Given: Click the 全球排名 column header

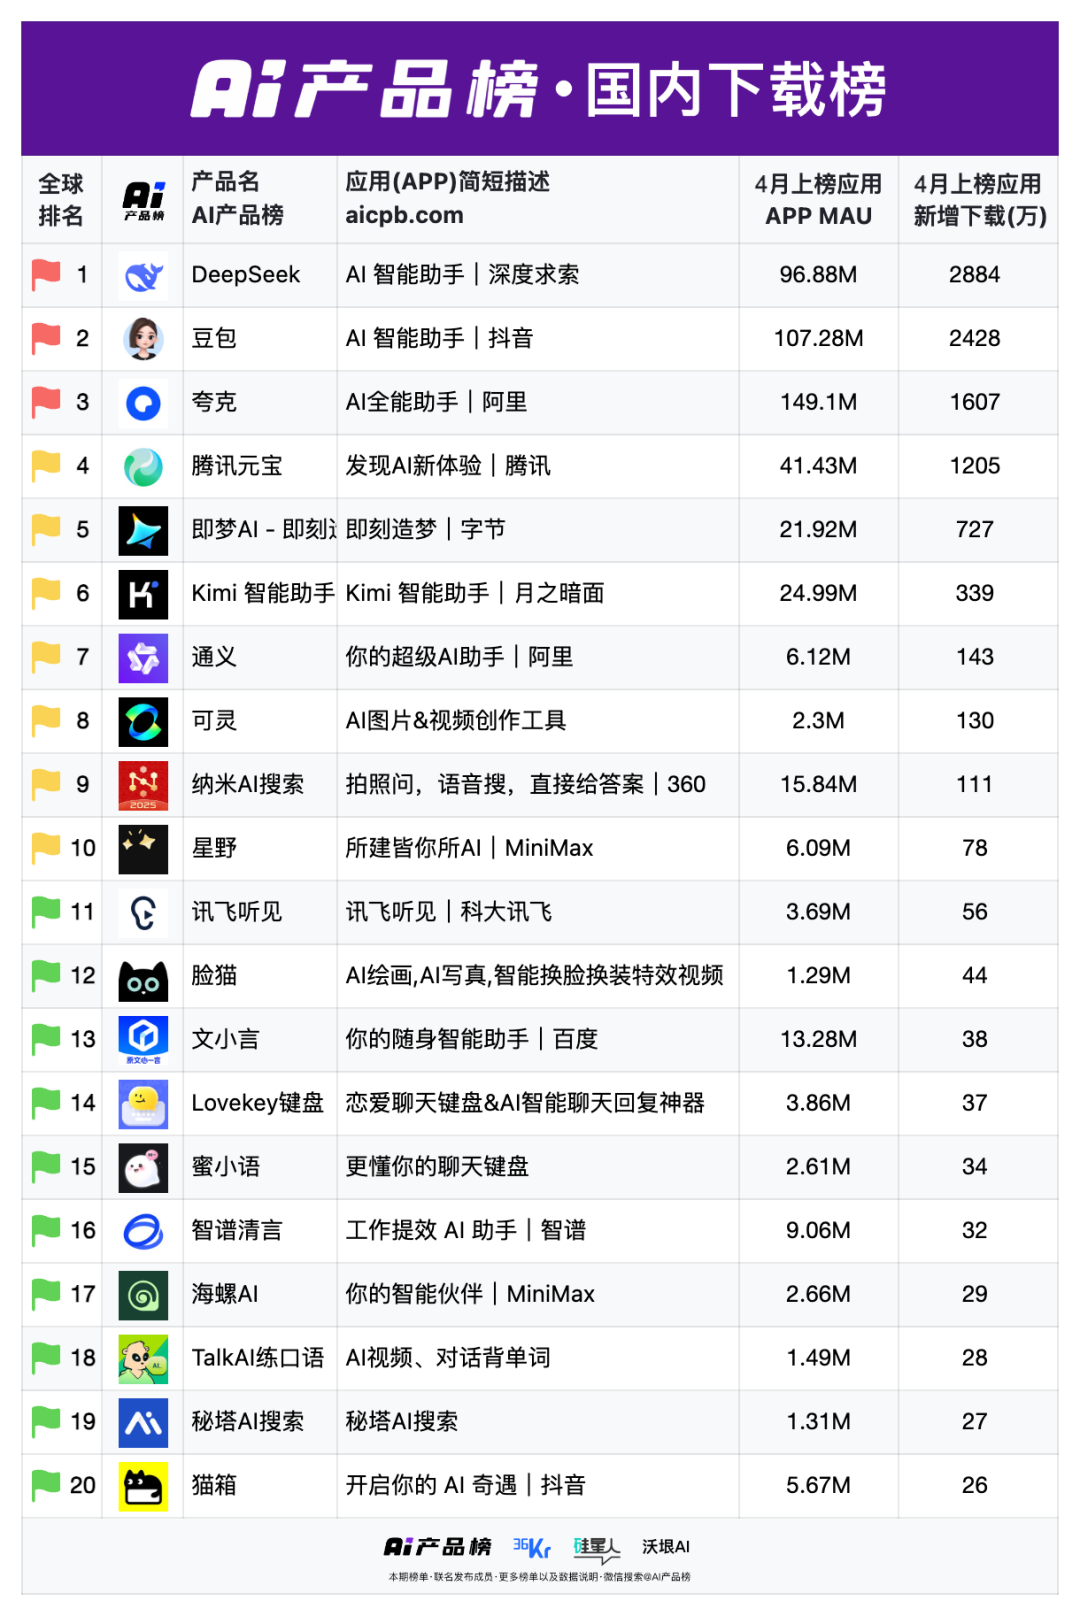Looking at the screenshot, I should tap(61, 200).
